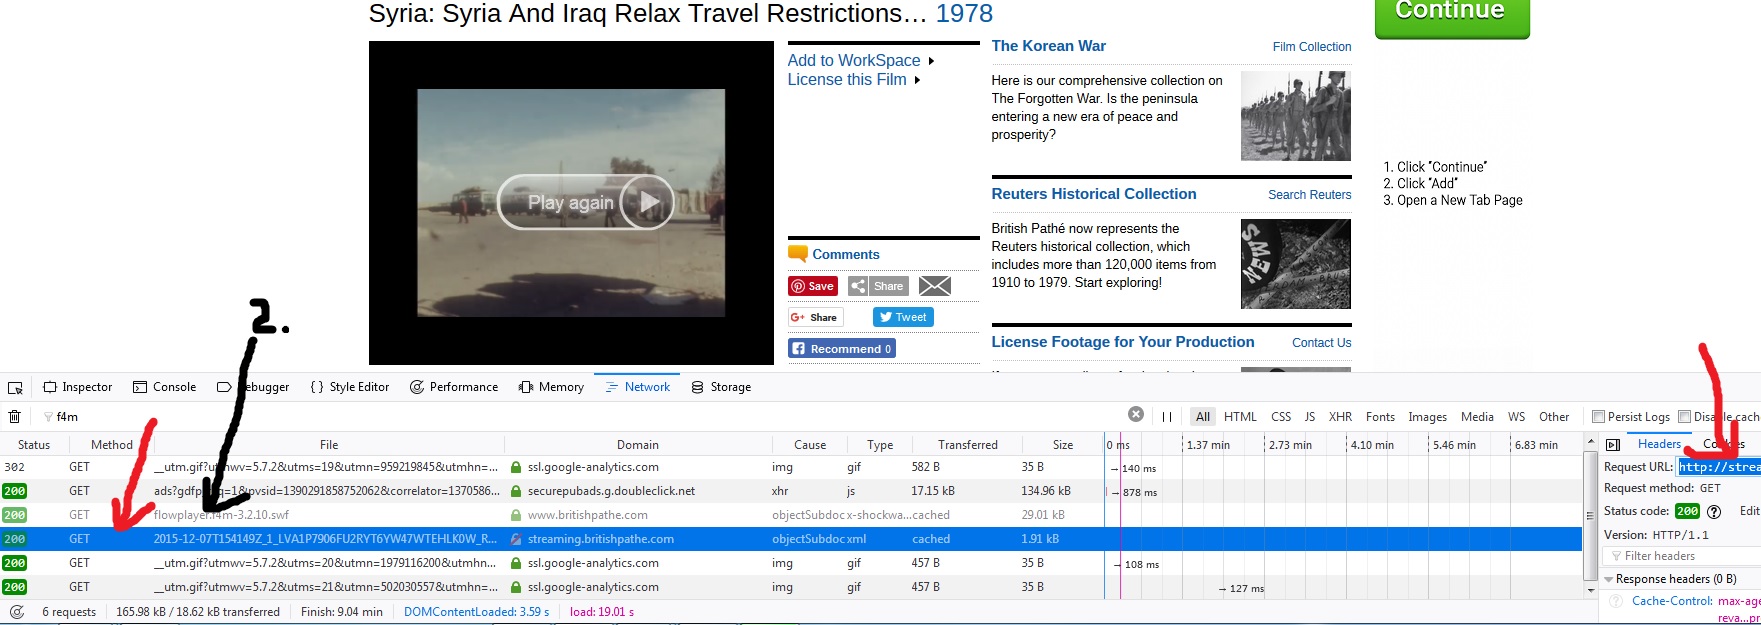This screenshot has height=625, width=1761.
Task: Open the Storage devtools tab
Action: 721,387
